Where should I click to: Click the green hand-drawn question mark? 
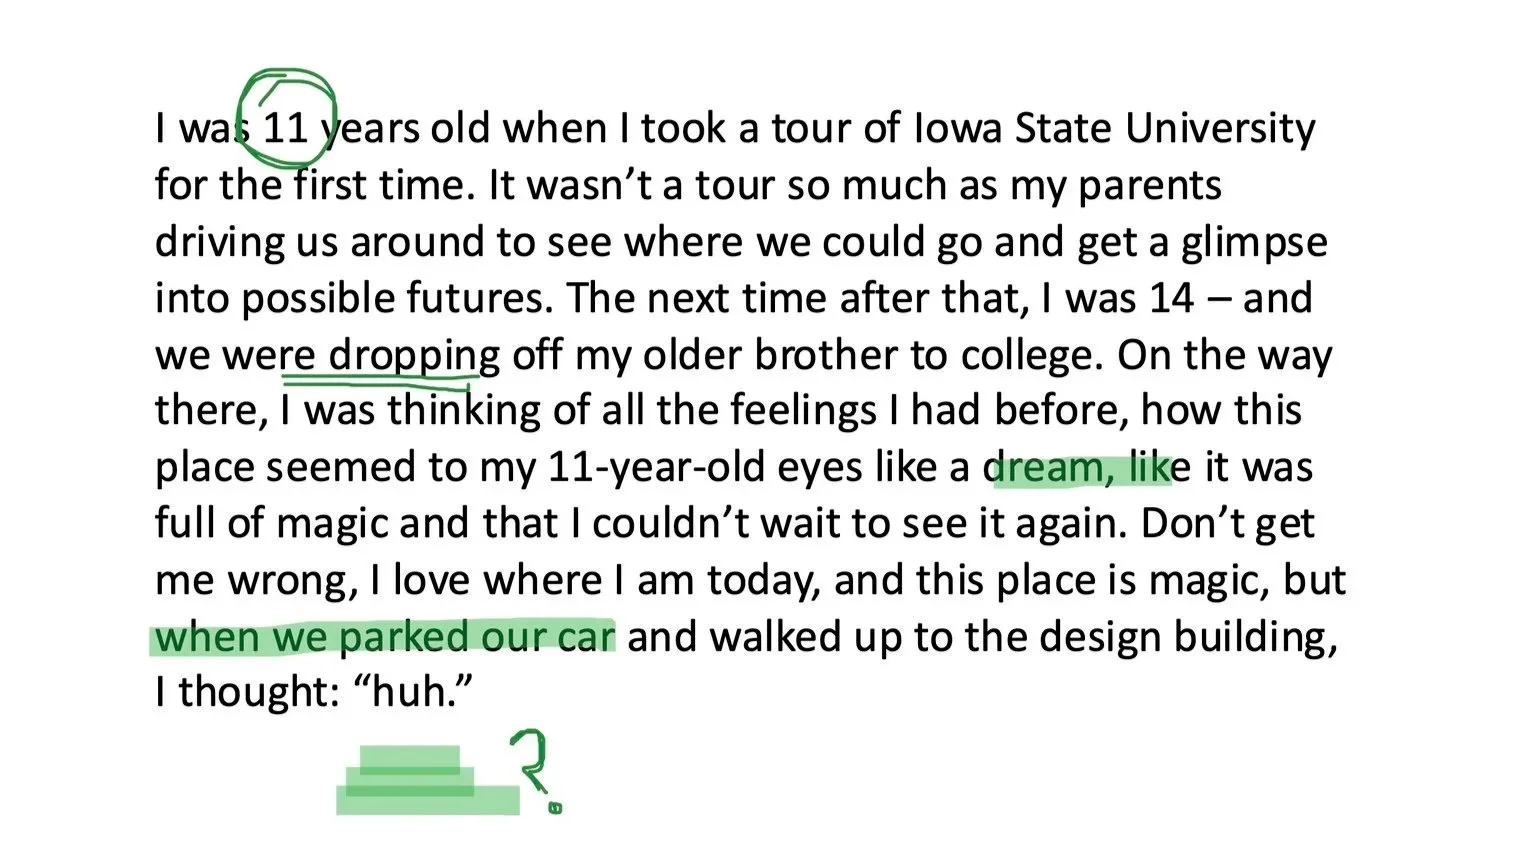point(532,761)
